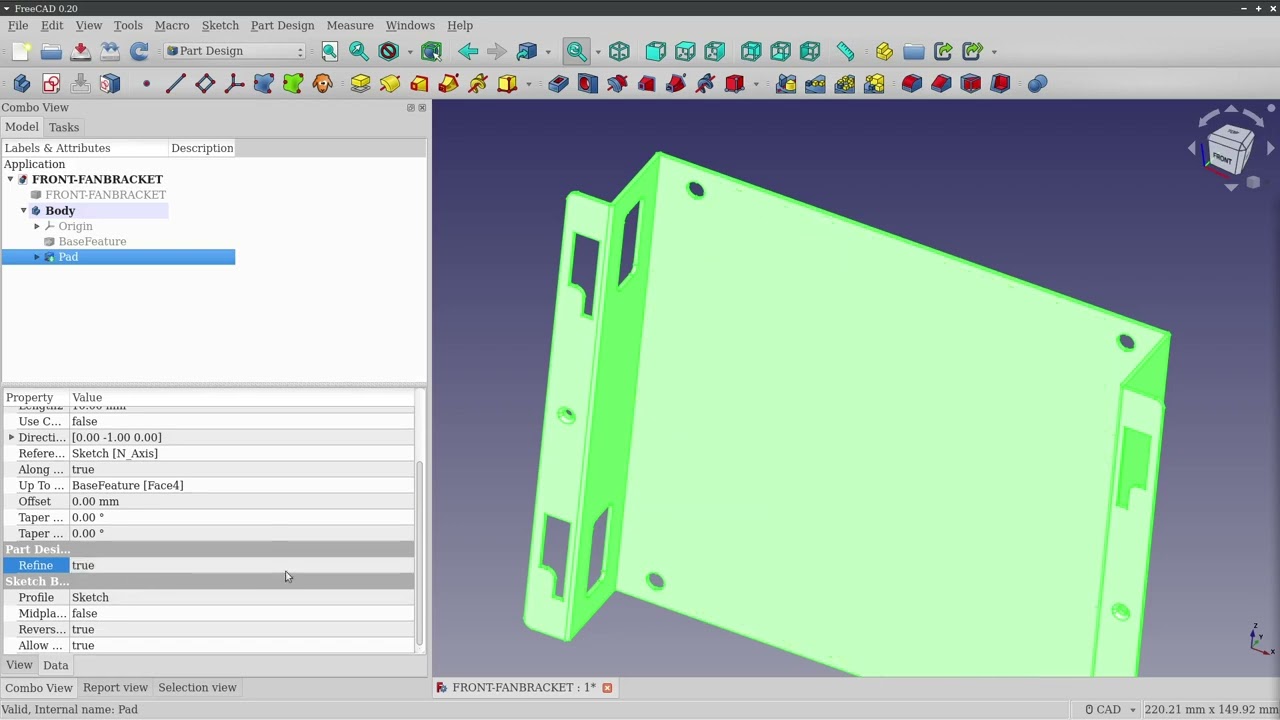Image resolution: width=1280 pixels, height=720 pixels.
Task: Click the Thickness tool
Action: (x=1000, y=84)
